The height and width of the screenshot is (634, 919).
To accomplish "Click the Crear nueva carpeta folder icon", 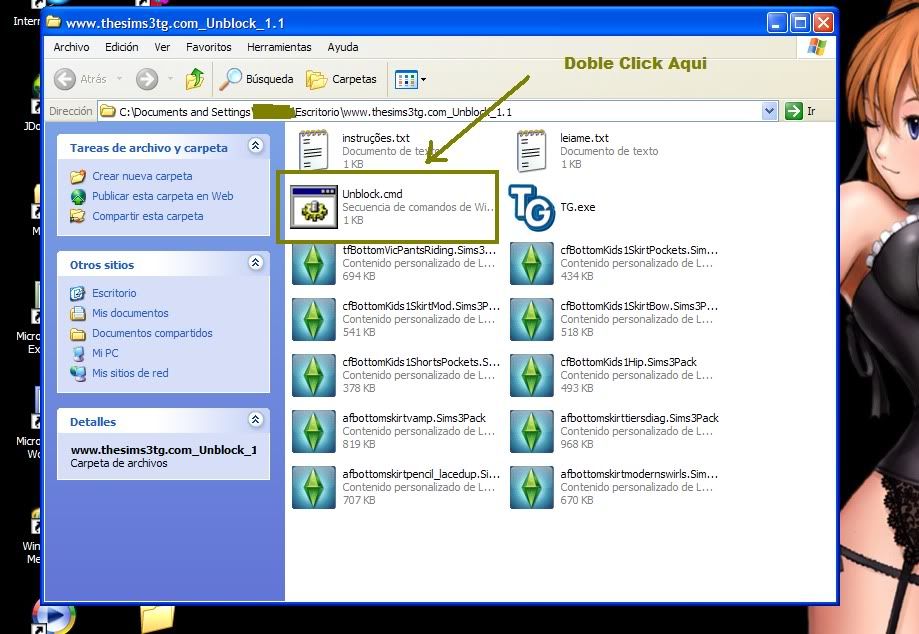I will [x=78, y=176].
